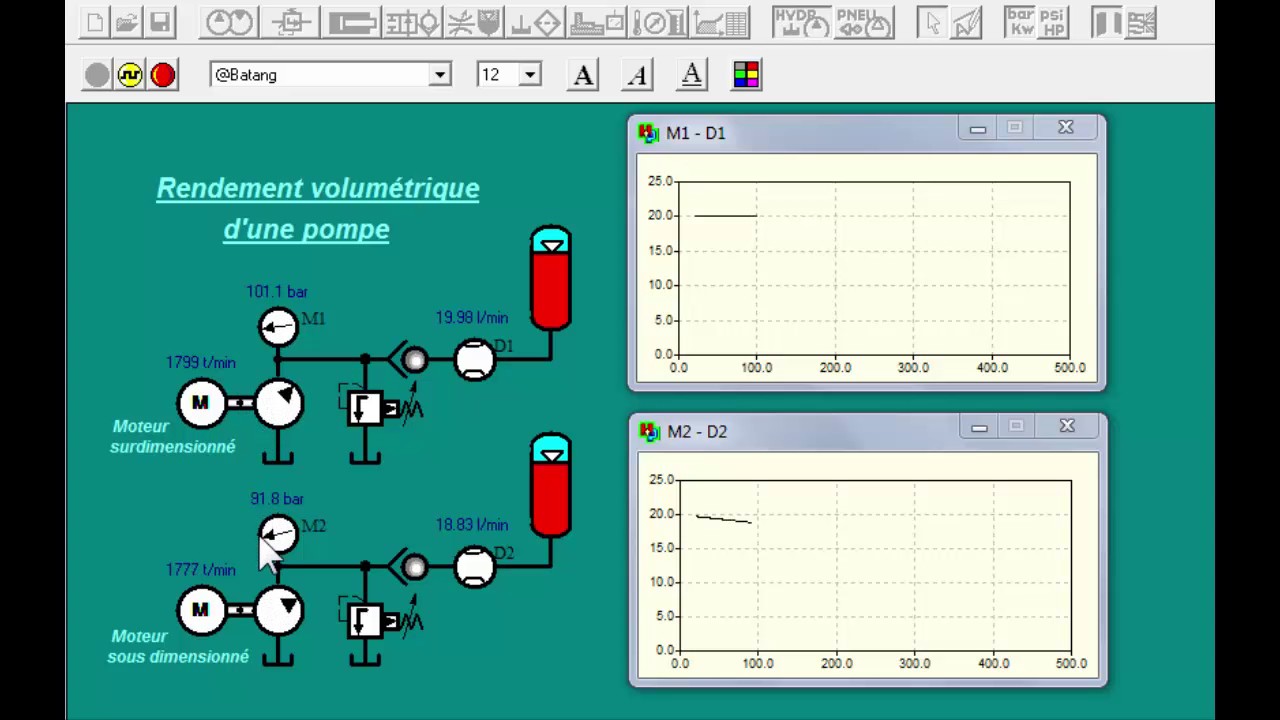Select the lower electric motor M symbol
1280x720 pixels.
[x=201, y=610]
